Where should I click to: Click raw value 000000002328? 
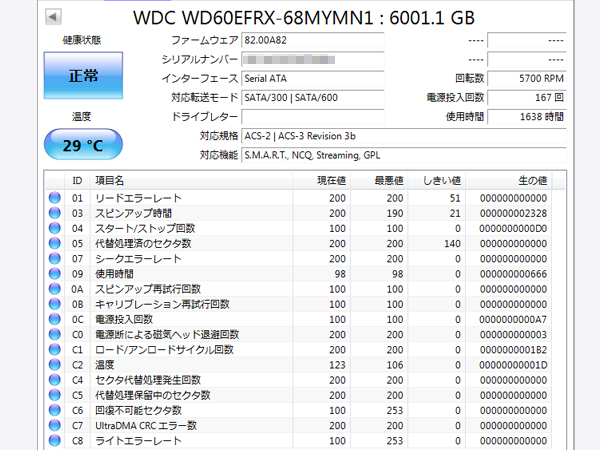(x=513, y=213)
